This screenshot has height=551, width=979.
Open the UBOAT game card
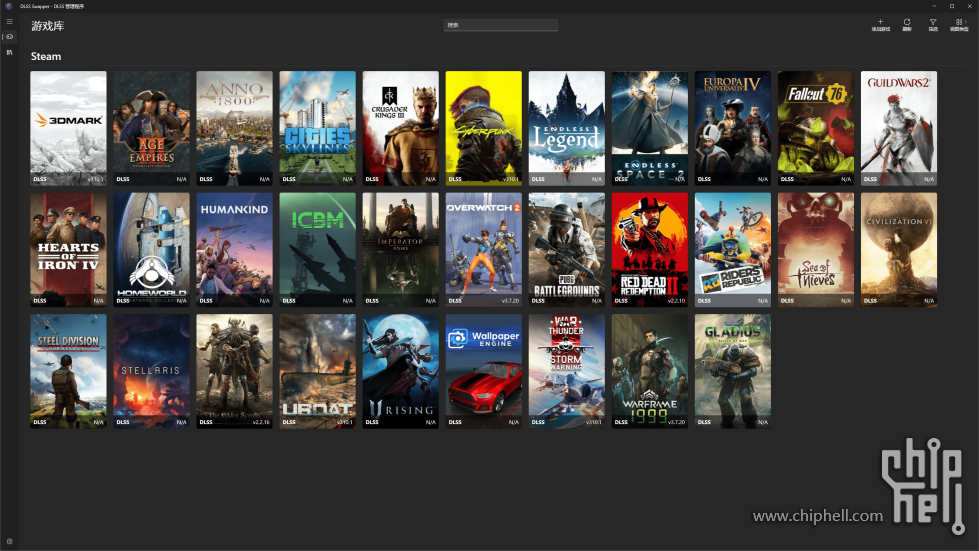317,371
